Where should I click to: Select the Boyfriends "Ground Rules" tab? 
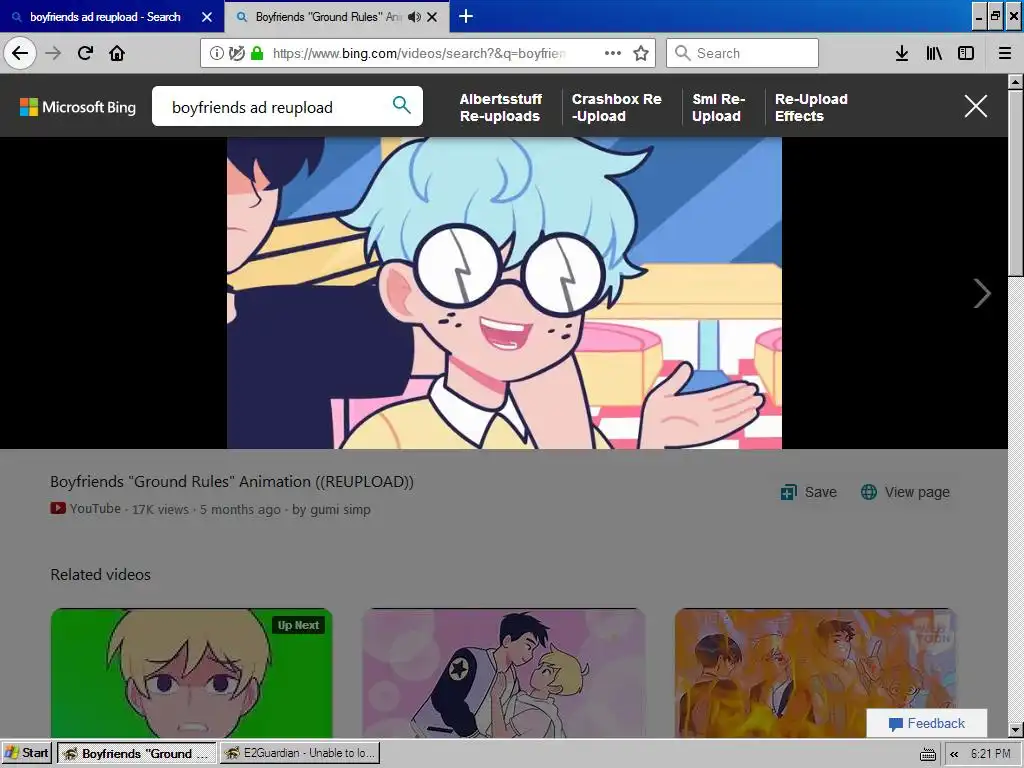pyautogui.click(x=327, y=17)
